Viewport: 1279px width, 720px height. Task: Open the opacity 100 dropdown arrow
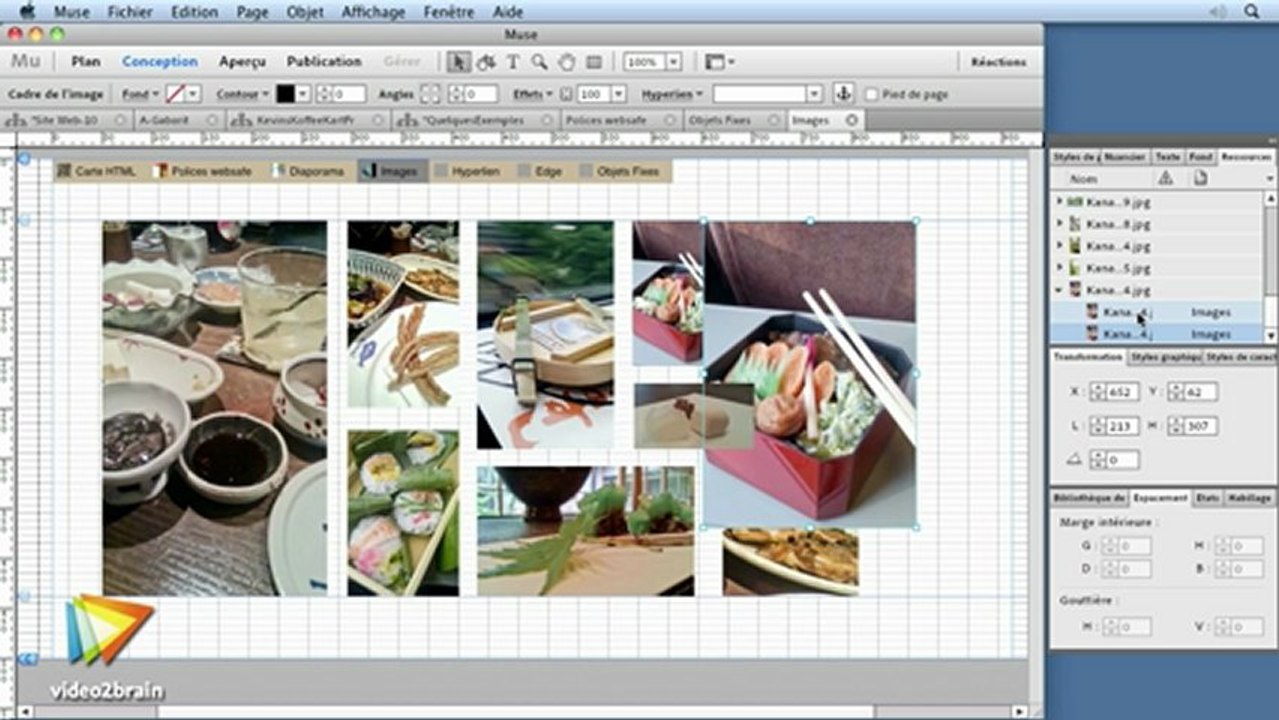[618, 94]
